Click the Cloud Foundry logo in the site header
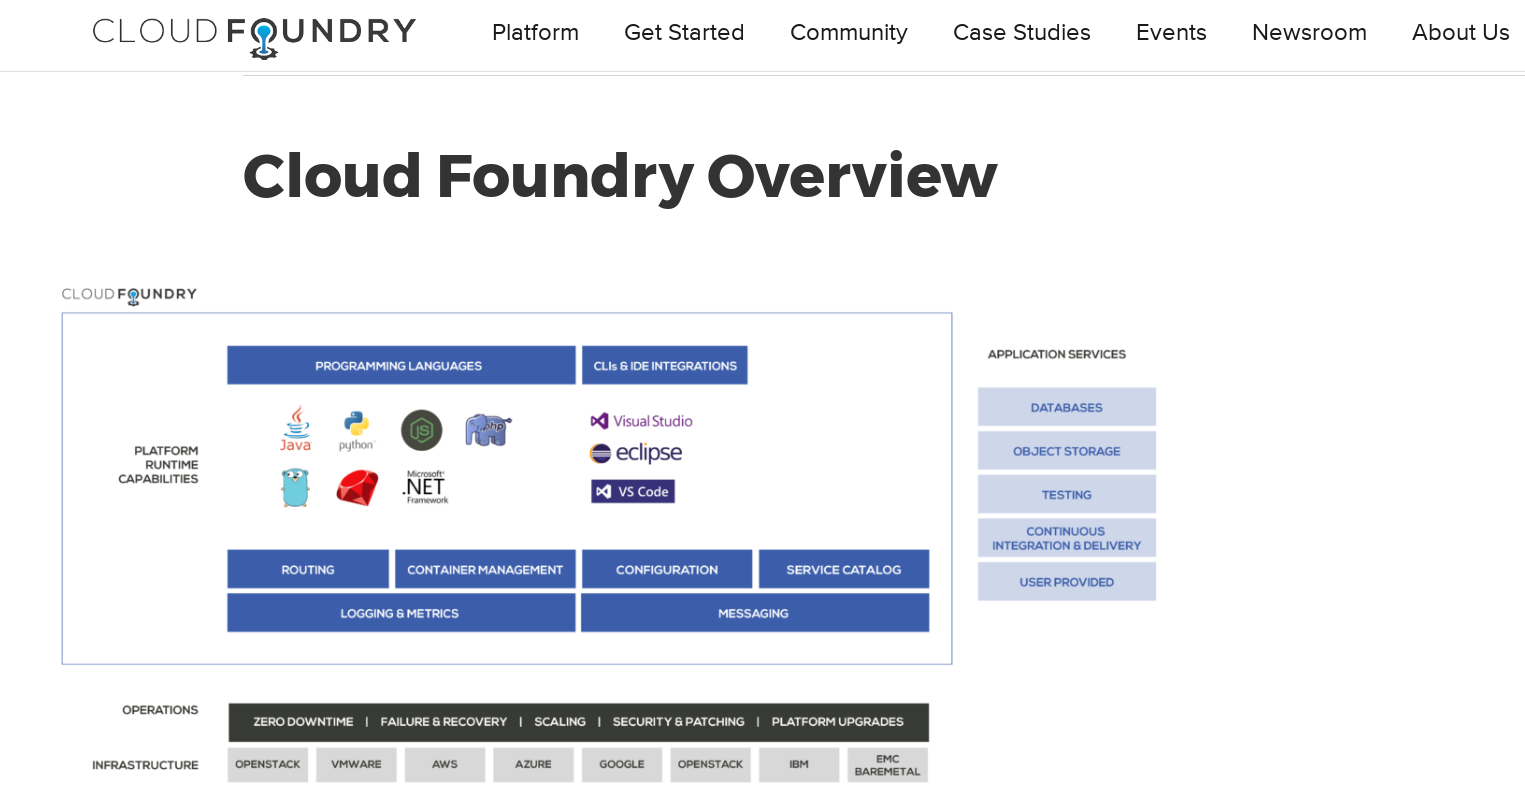 click(x=254, y=36)
